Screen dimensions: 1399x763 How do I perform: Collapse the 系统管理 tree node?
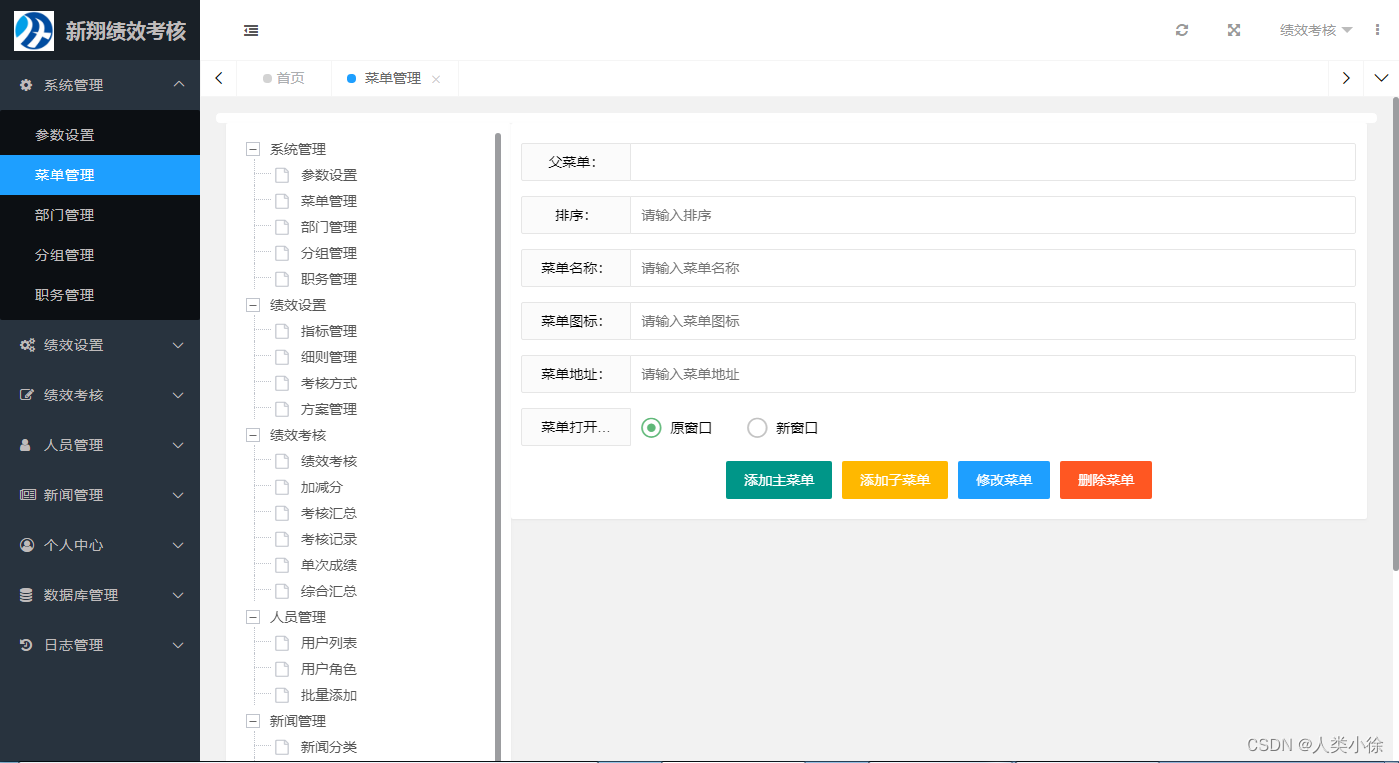(252, 149)
